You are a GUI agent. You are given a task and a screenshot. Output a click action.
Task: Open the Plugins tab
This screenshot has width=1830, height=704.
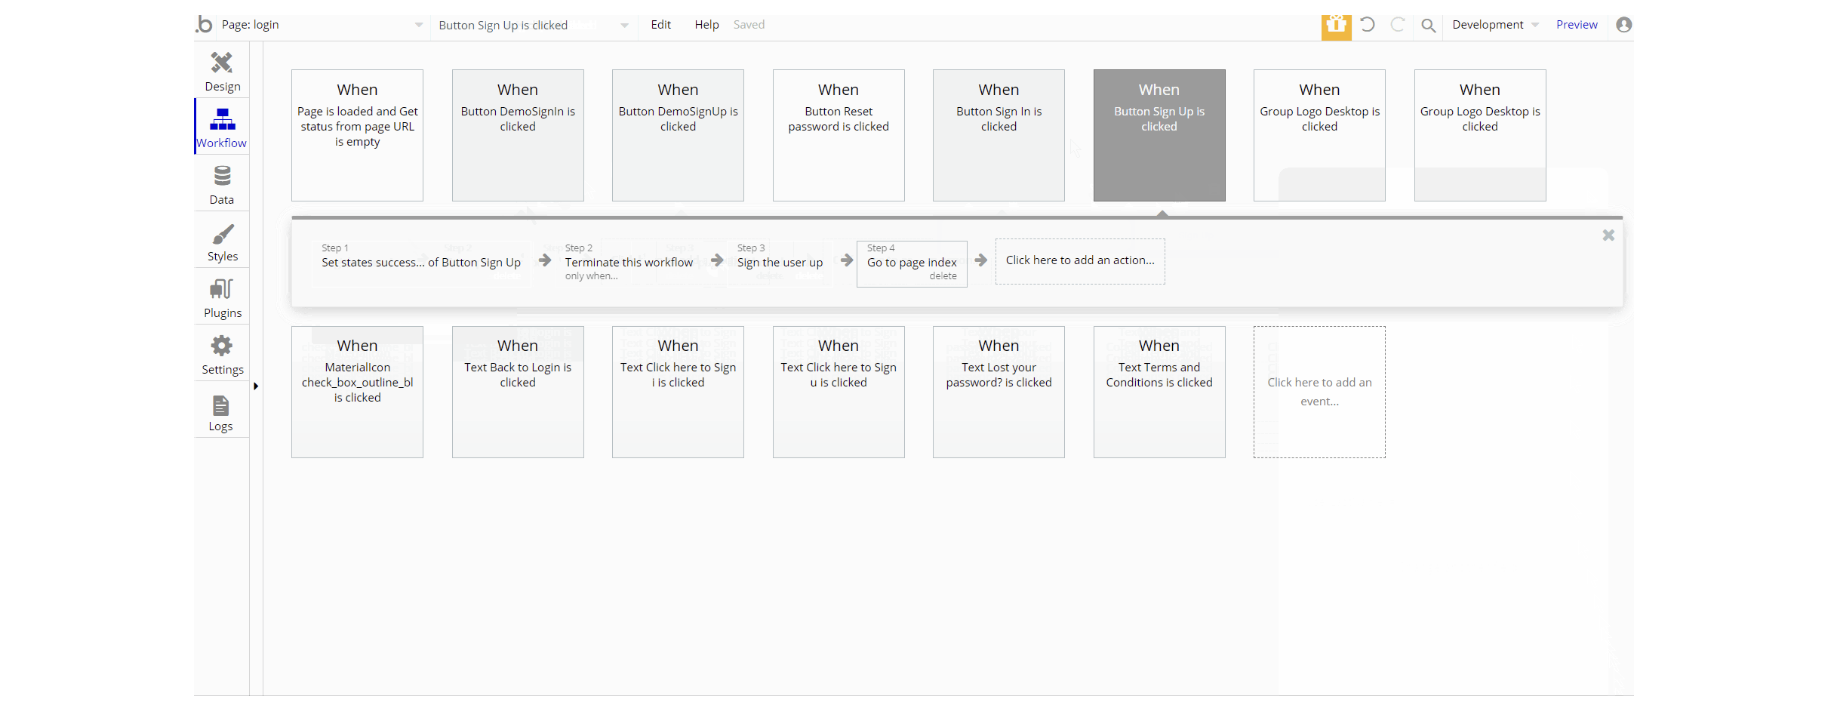point(222,298)
